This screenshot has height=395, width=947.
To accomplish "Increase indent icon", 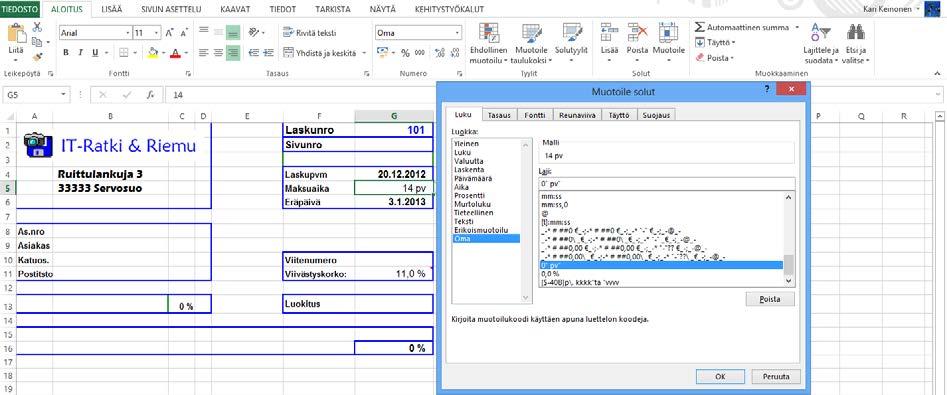I will (x=269, y=53).
